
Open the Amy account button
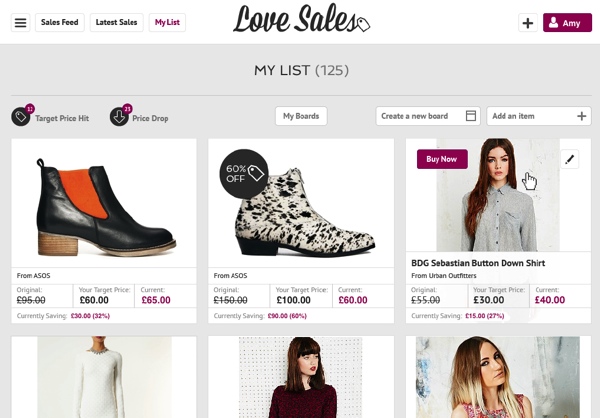[x=567, y=23]
